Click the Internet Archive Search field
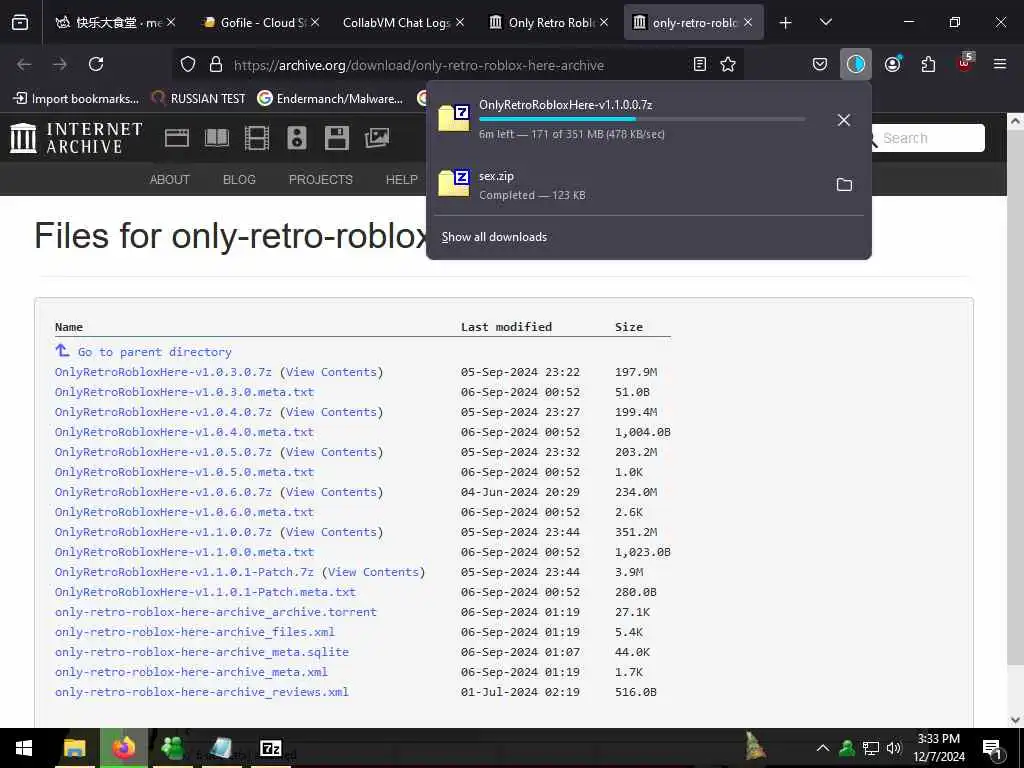Viewport: 1024px width, 768px height. click(x=931, y=138)
